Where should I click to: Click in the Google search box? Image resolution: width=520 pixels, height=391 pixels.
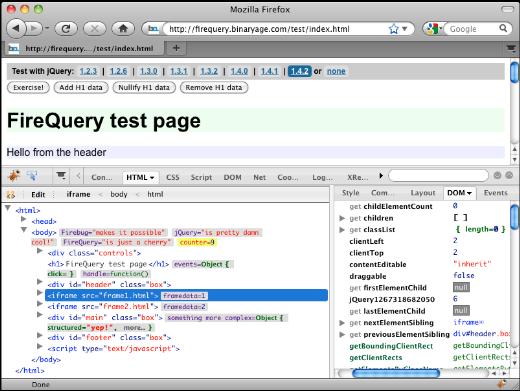472,29
